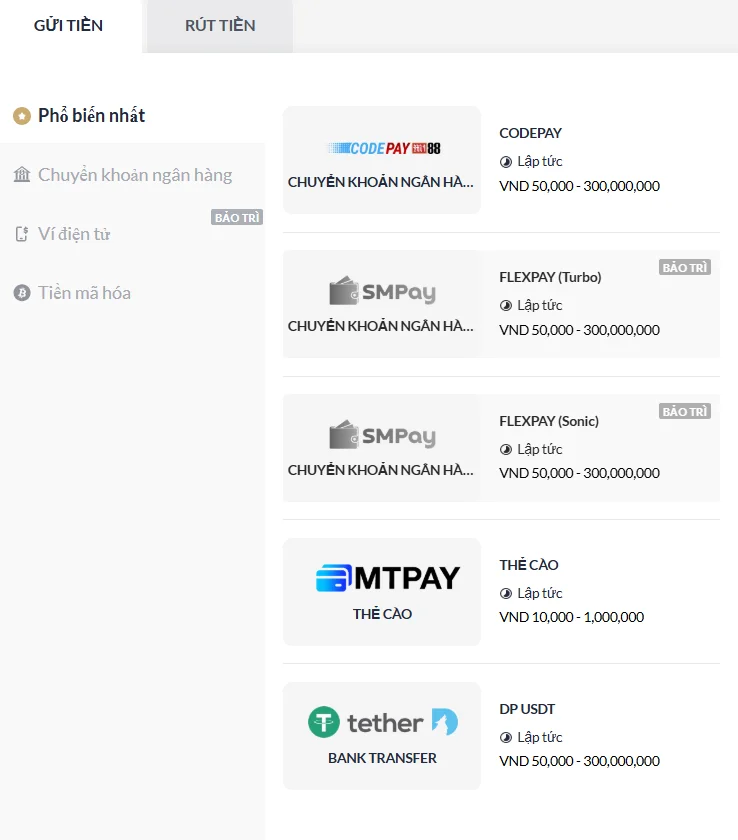Viewport: 738px width, 840px height.
Task: Click the BẢO TRÌ badge on FLEXPAY (Turbo)
Action: [685, 268]
